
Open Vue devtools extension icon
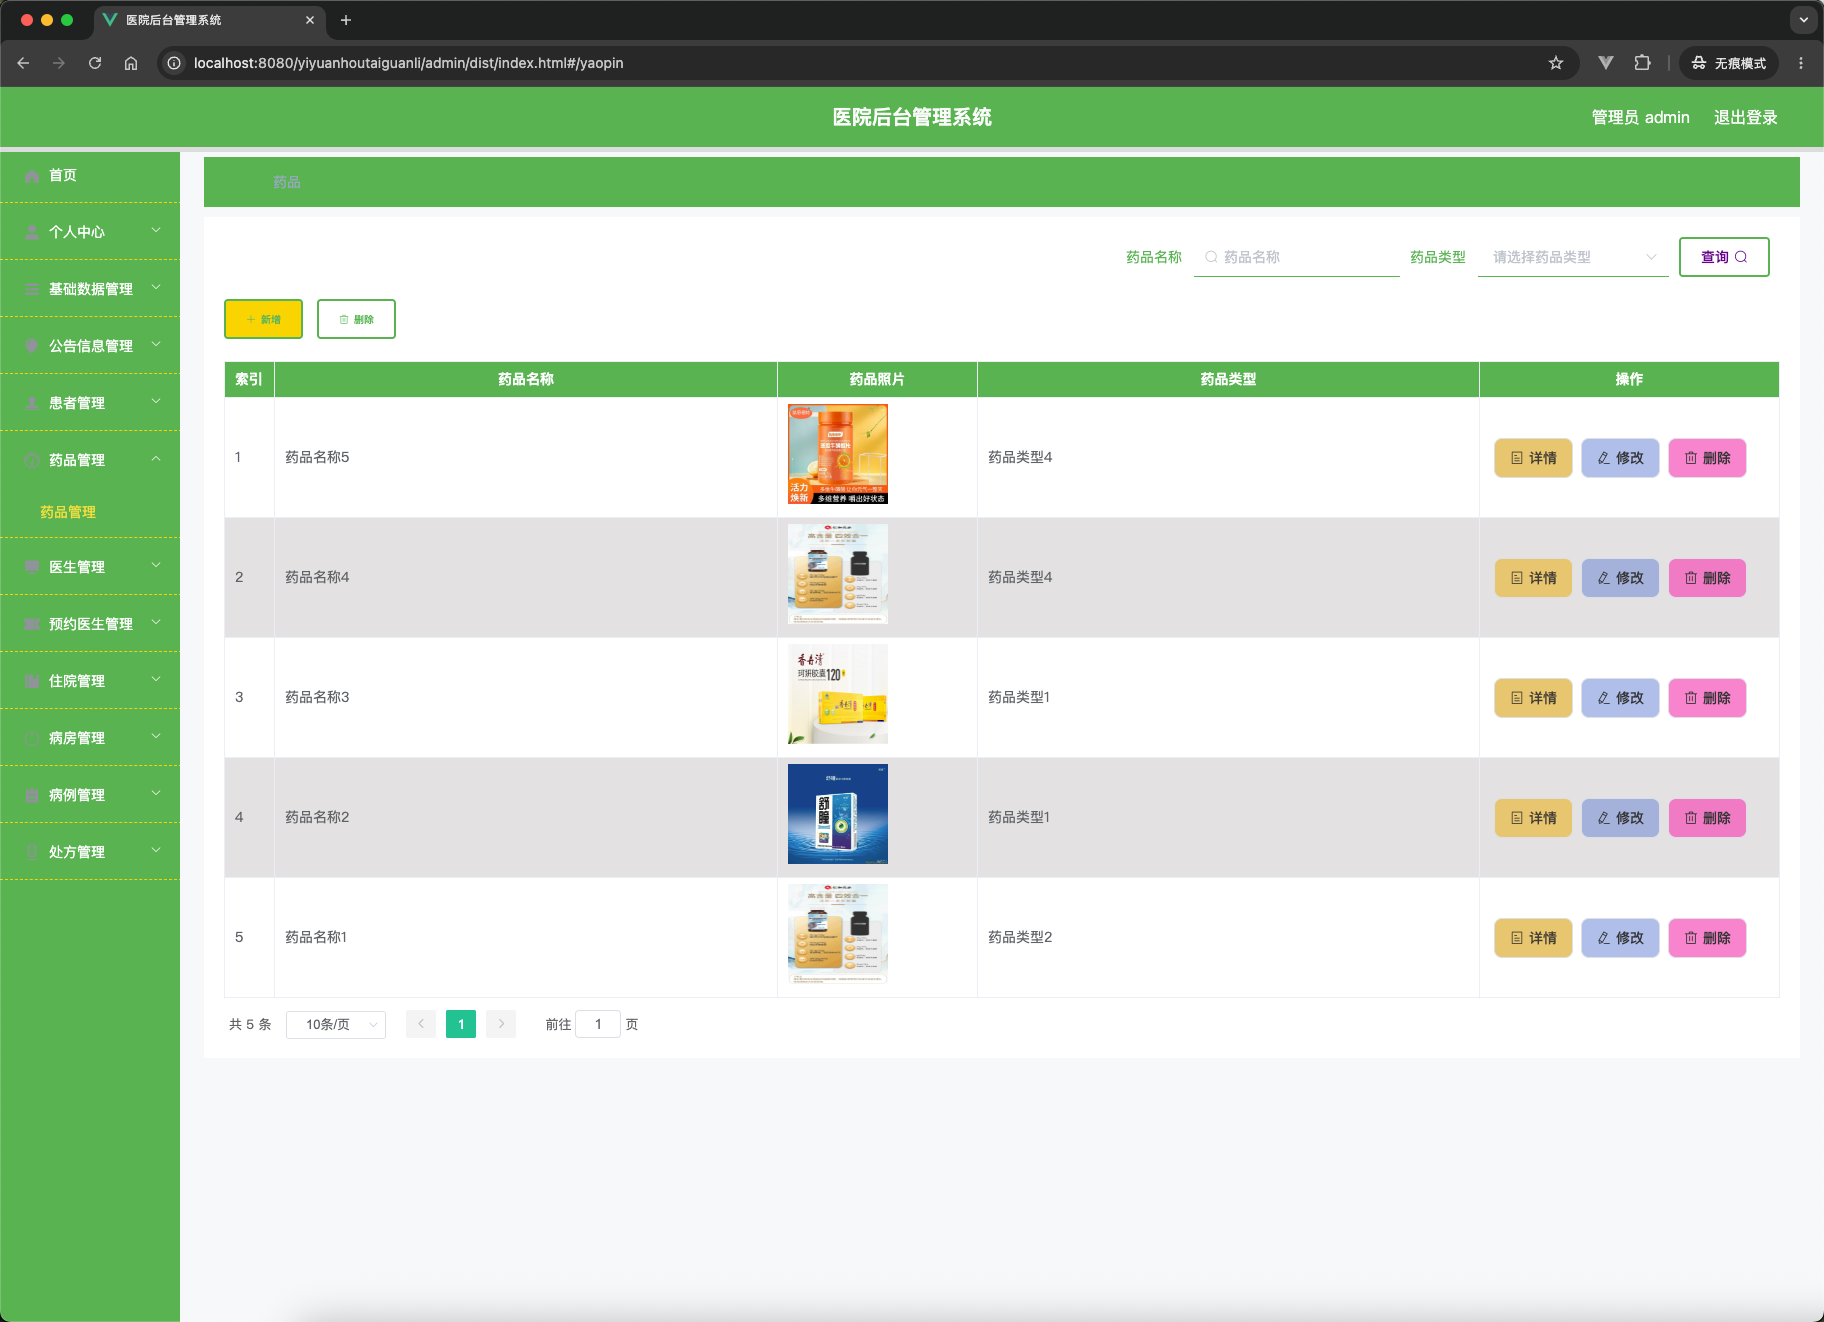[x=1606, y=63]
